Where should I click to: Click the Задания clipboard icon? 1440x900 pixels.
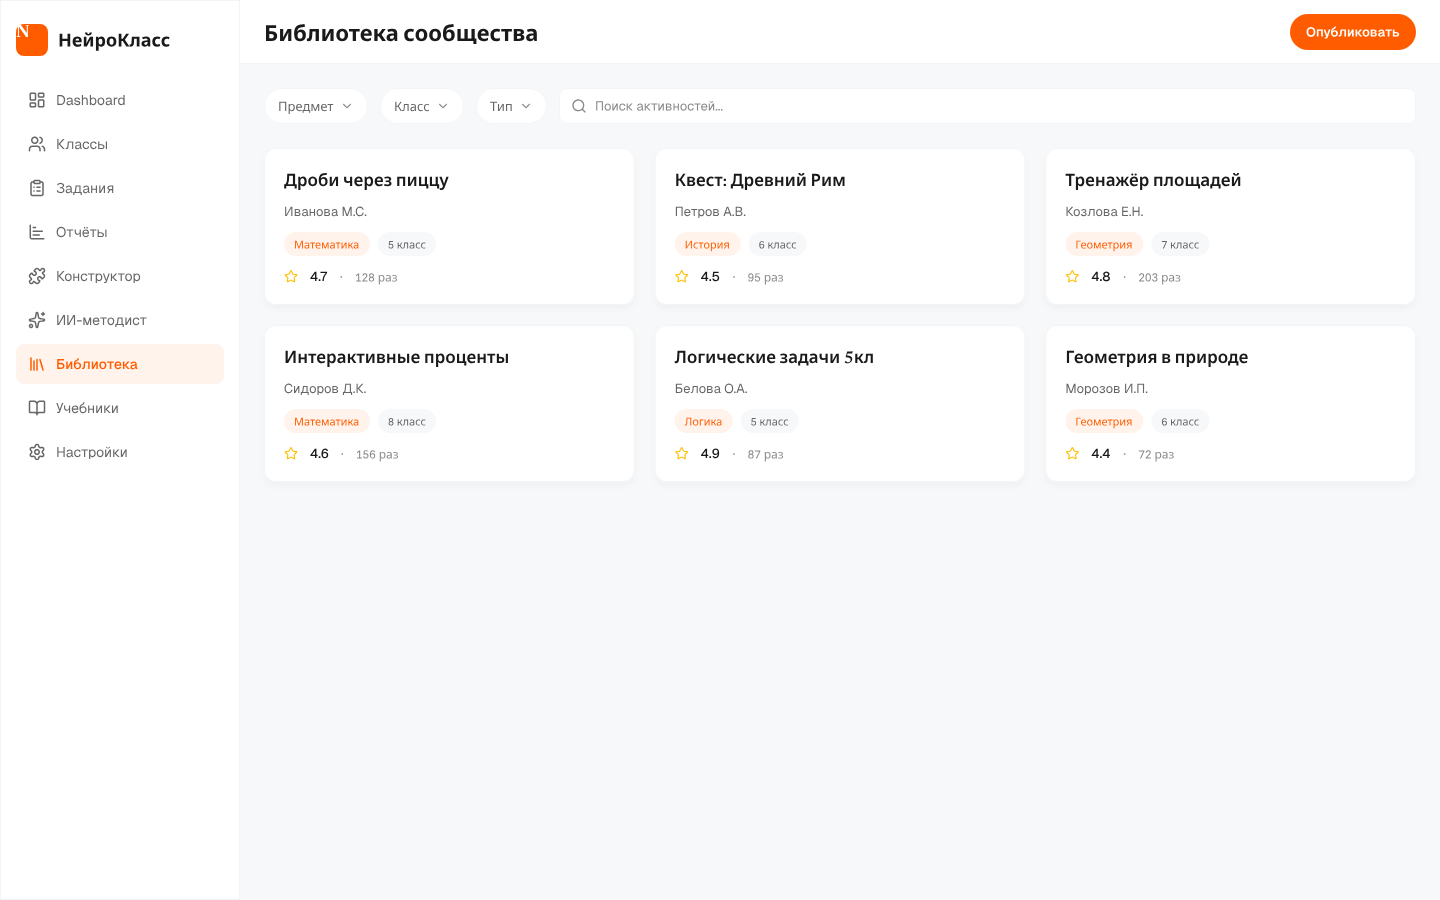[37, 188]
